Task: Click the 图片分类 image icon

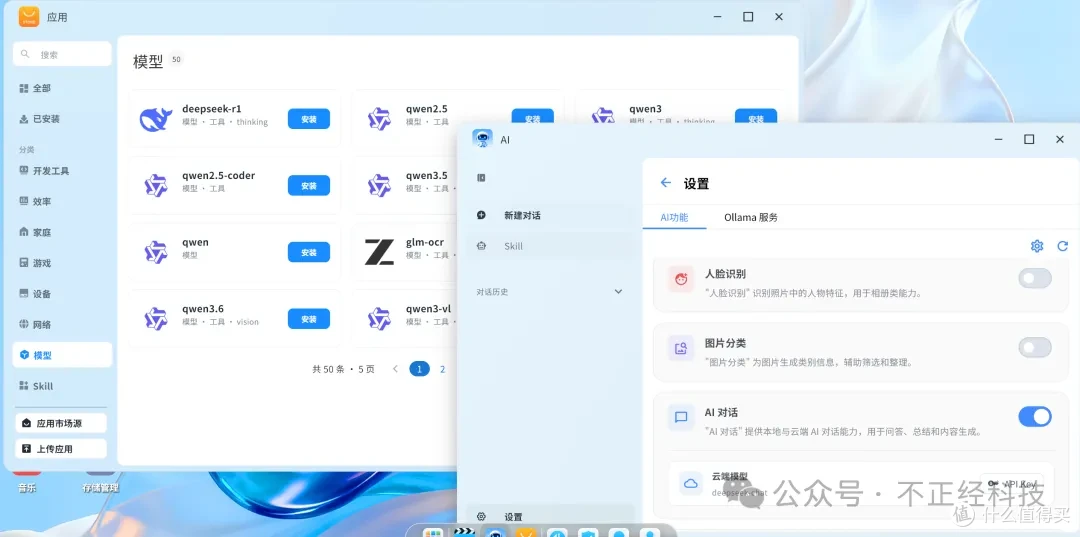Action: 681,348
